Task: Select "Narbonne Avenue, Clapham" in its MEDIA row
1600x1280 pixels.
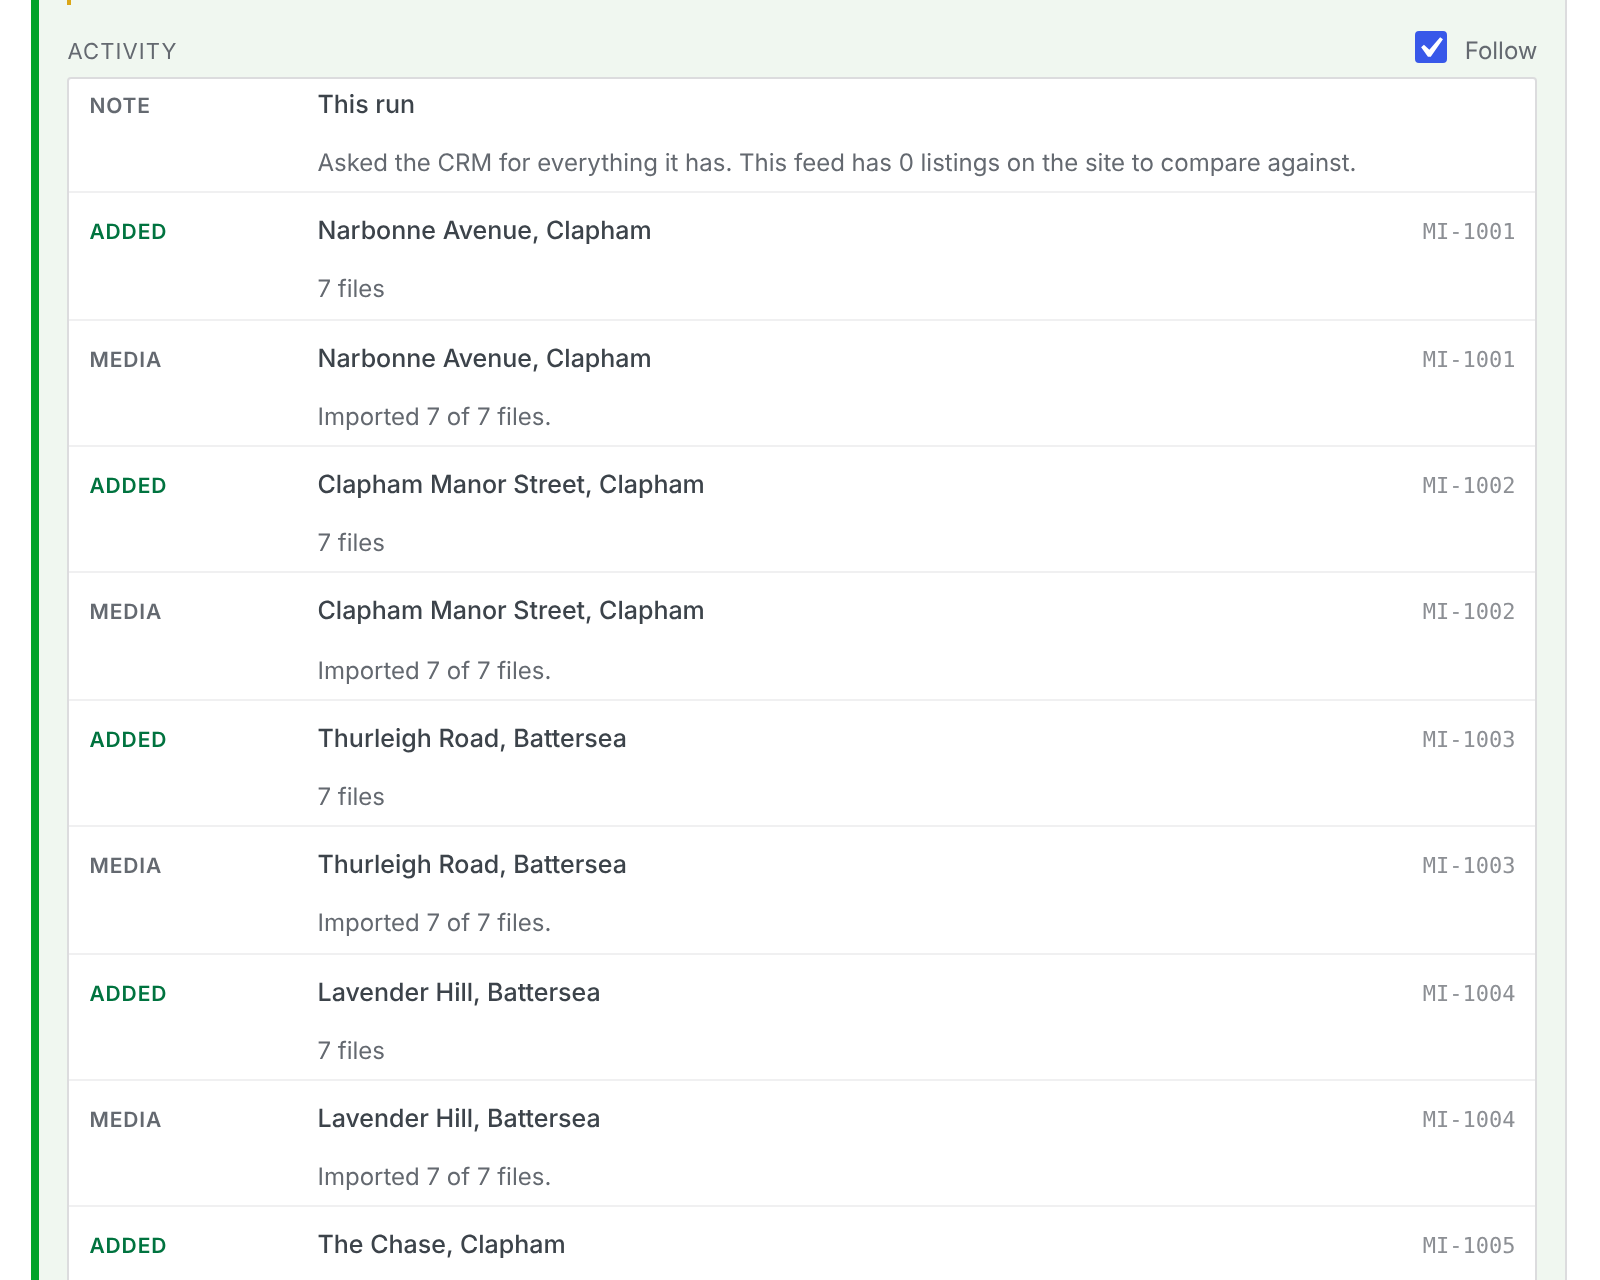Action: (x=484, y=359)
